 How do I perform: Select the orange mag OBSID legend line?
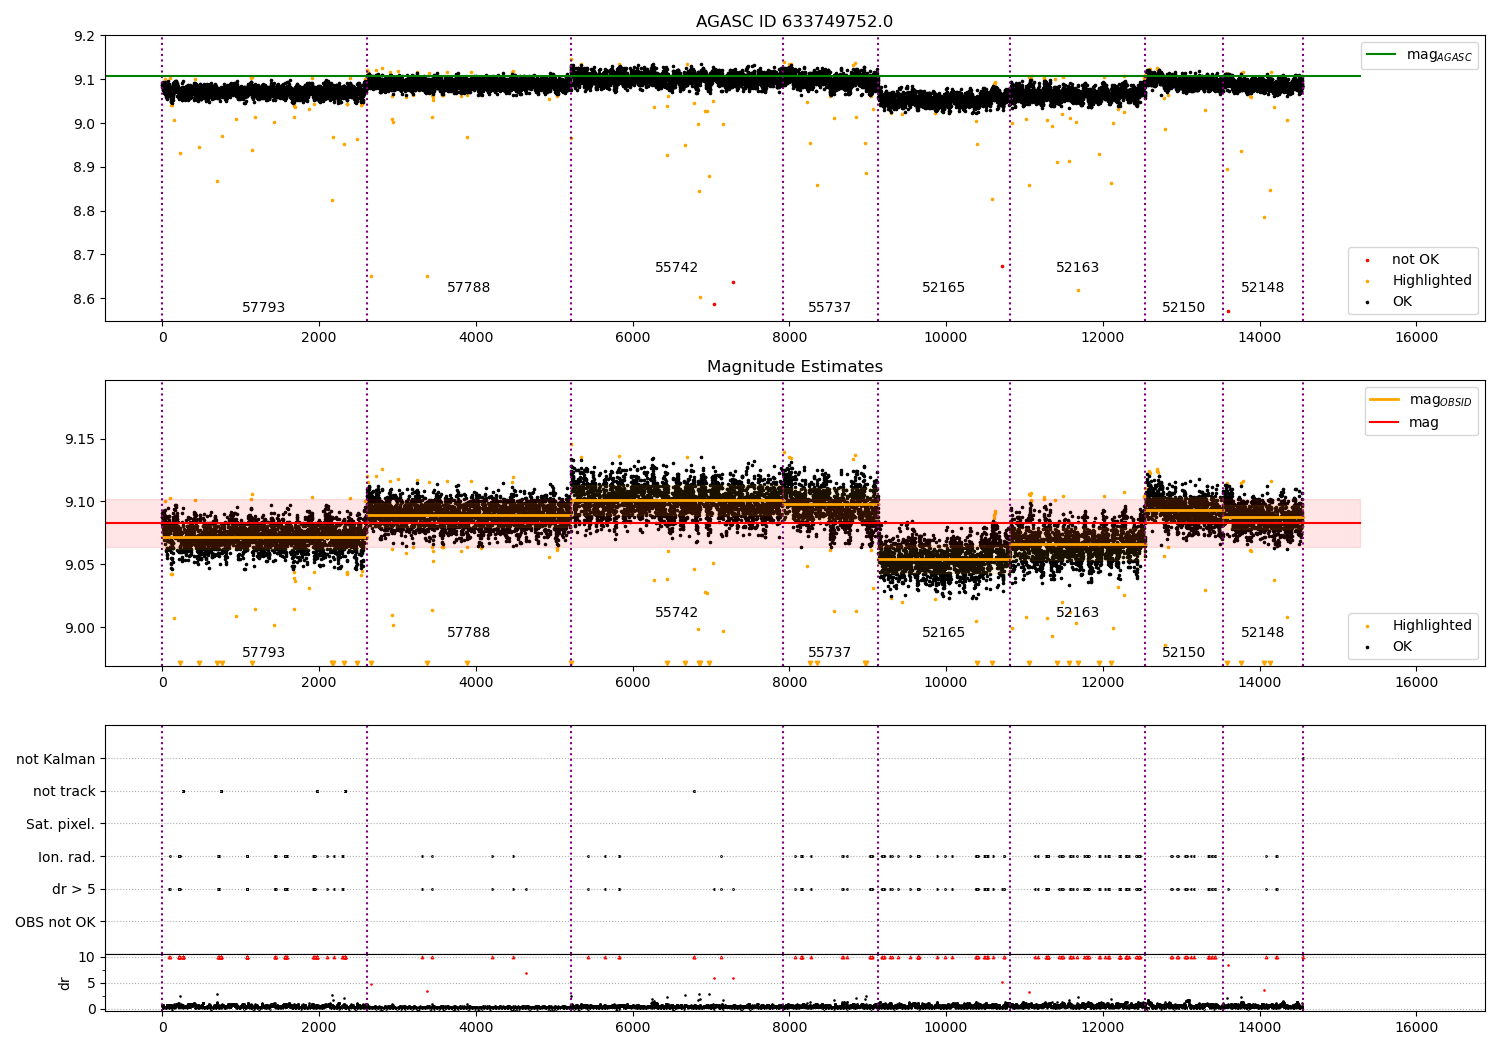tap(1385, 400)
